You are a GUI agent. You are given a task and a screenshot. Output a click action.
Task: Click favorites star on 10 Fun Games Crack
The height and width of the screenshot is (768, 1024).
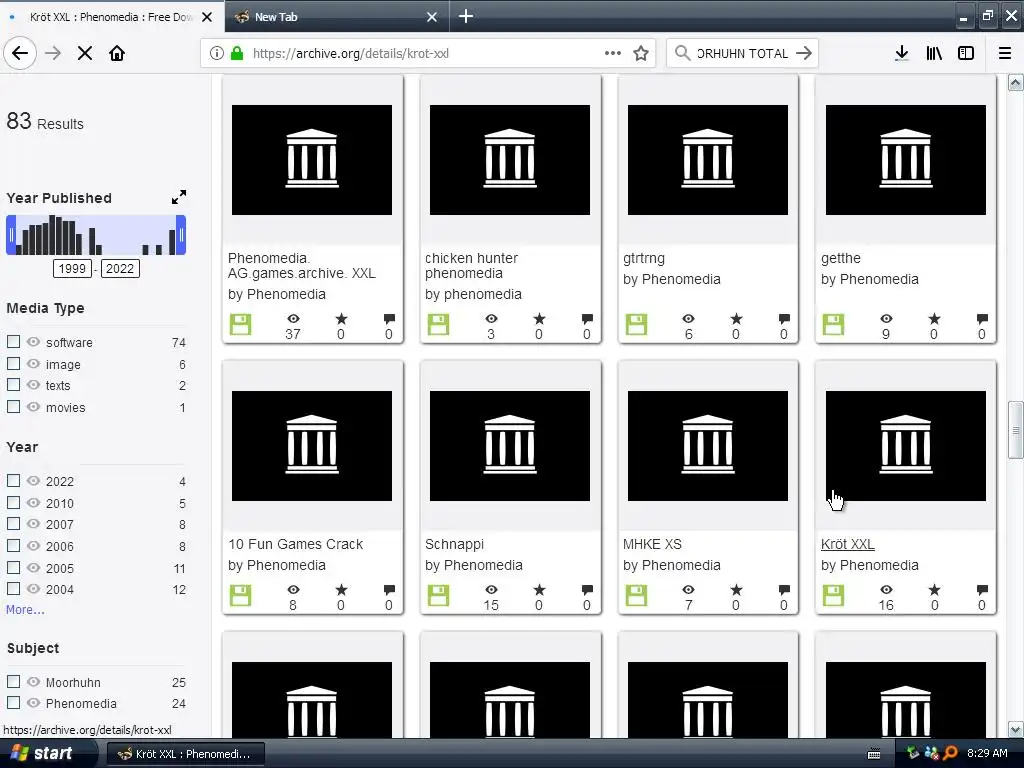point(341,589)
